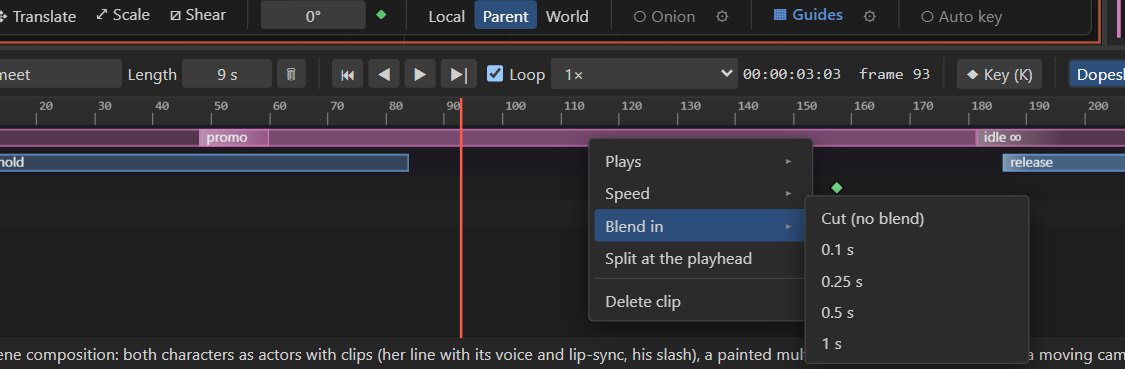Click green keyframe diamond on timeline track
The width and height of the screenshot is (1125, 369).
836,187
